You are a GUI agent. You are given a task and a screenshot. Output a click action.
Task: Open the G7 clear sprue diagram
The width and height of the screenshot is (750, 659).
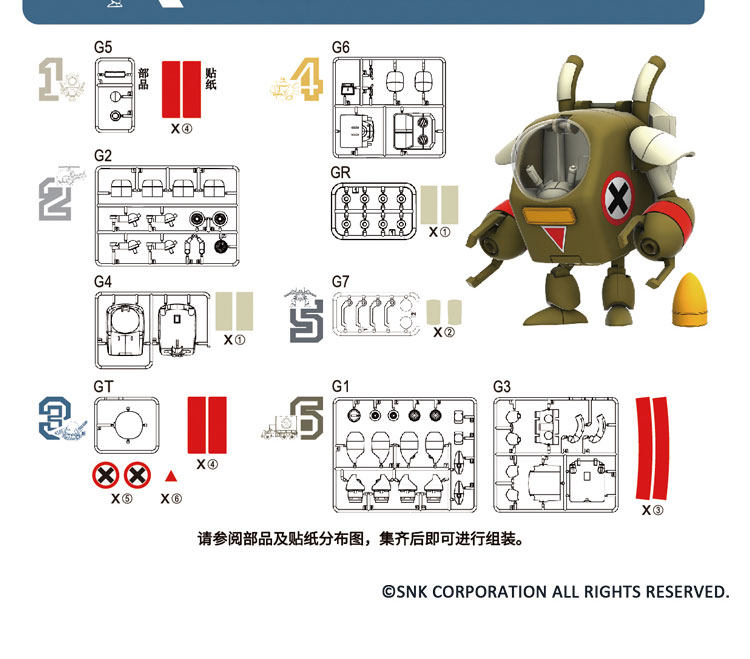[376, 314]
